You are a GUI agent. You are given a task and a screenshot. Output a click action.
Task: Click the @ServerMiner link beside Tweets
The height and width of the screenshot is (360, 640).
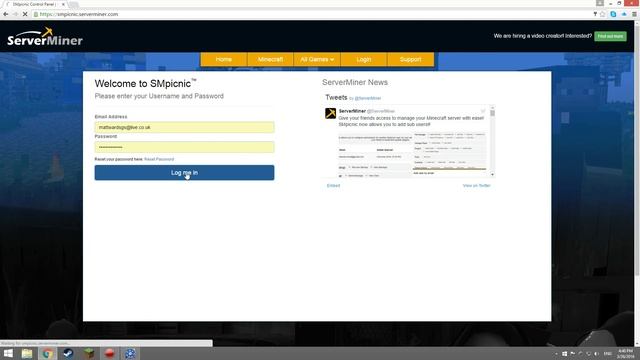[368, 98]
